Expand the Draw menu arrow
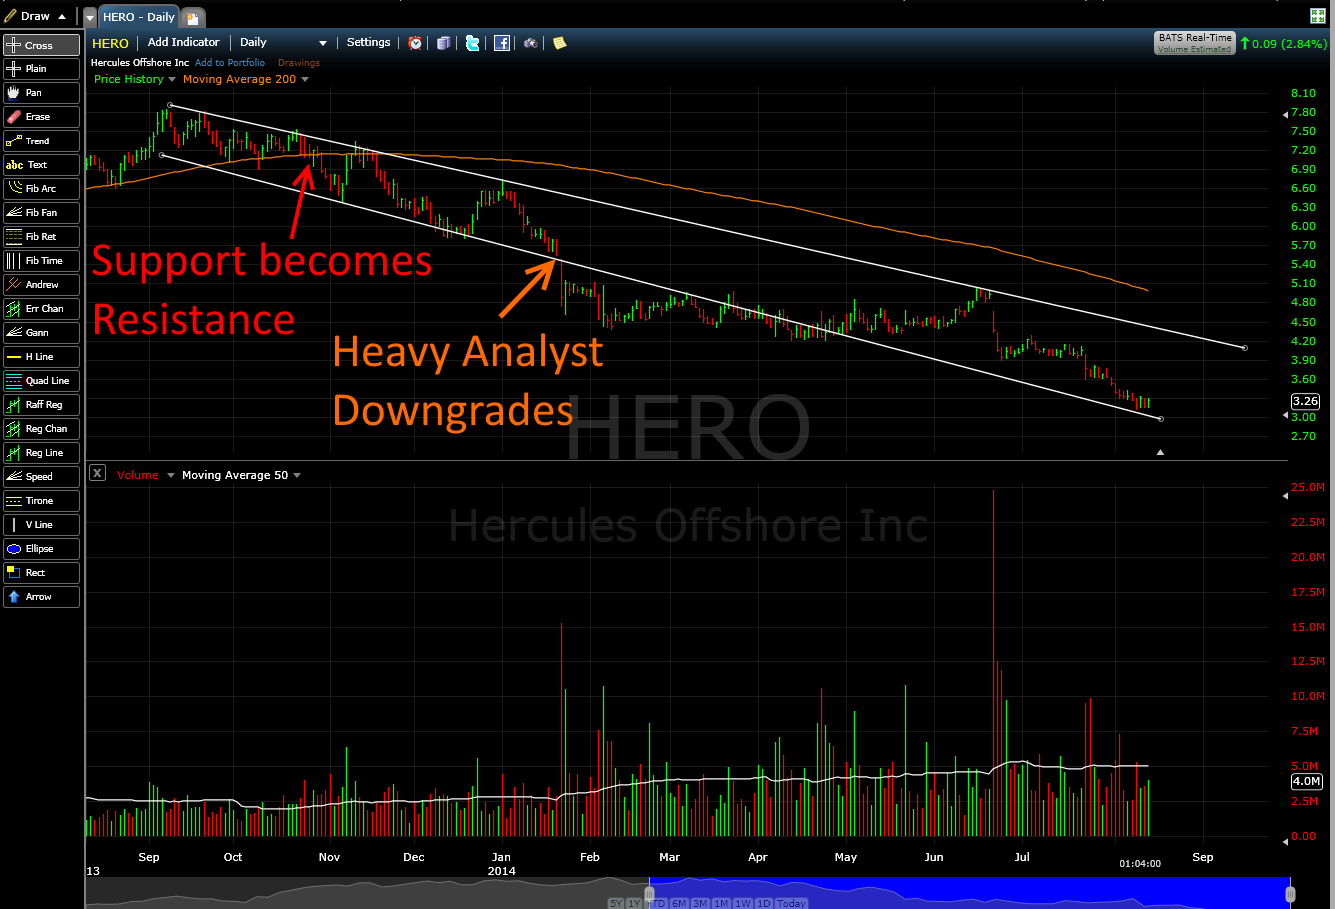1335x909 pixels. coord(62,16)
